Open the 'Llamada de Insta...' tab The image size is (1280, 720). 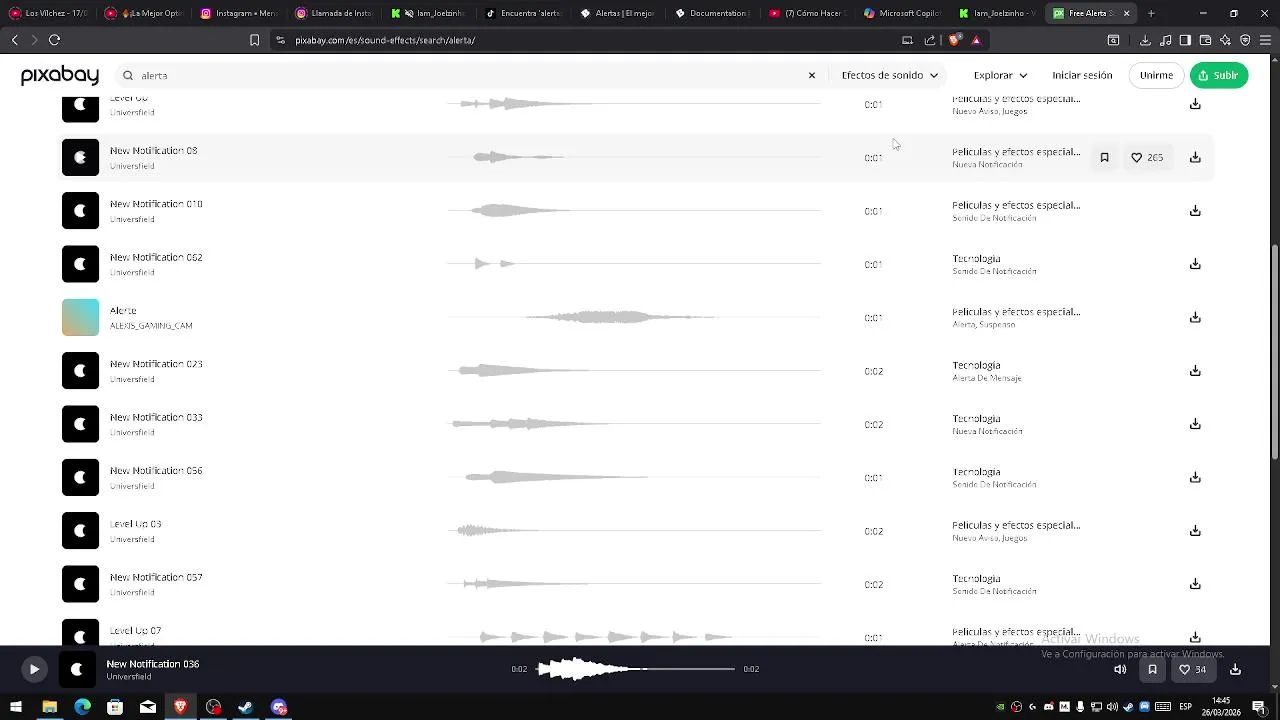334,13
